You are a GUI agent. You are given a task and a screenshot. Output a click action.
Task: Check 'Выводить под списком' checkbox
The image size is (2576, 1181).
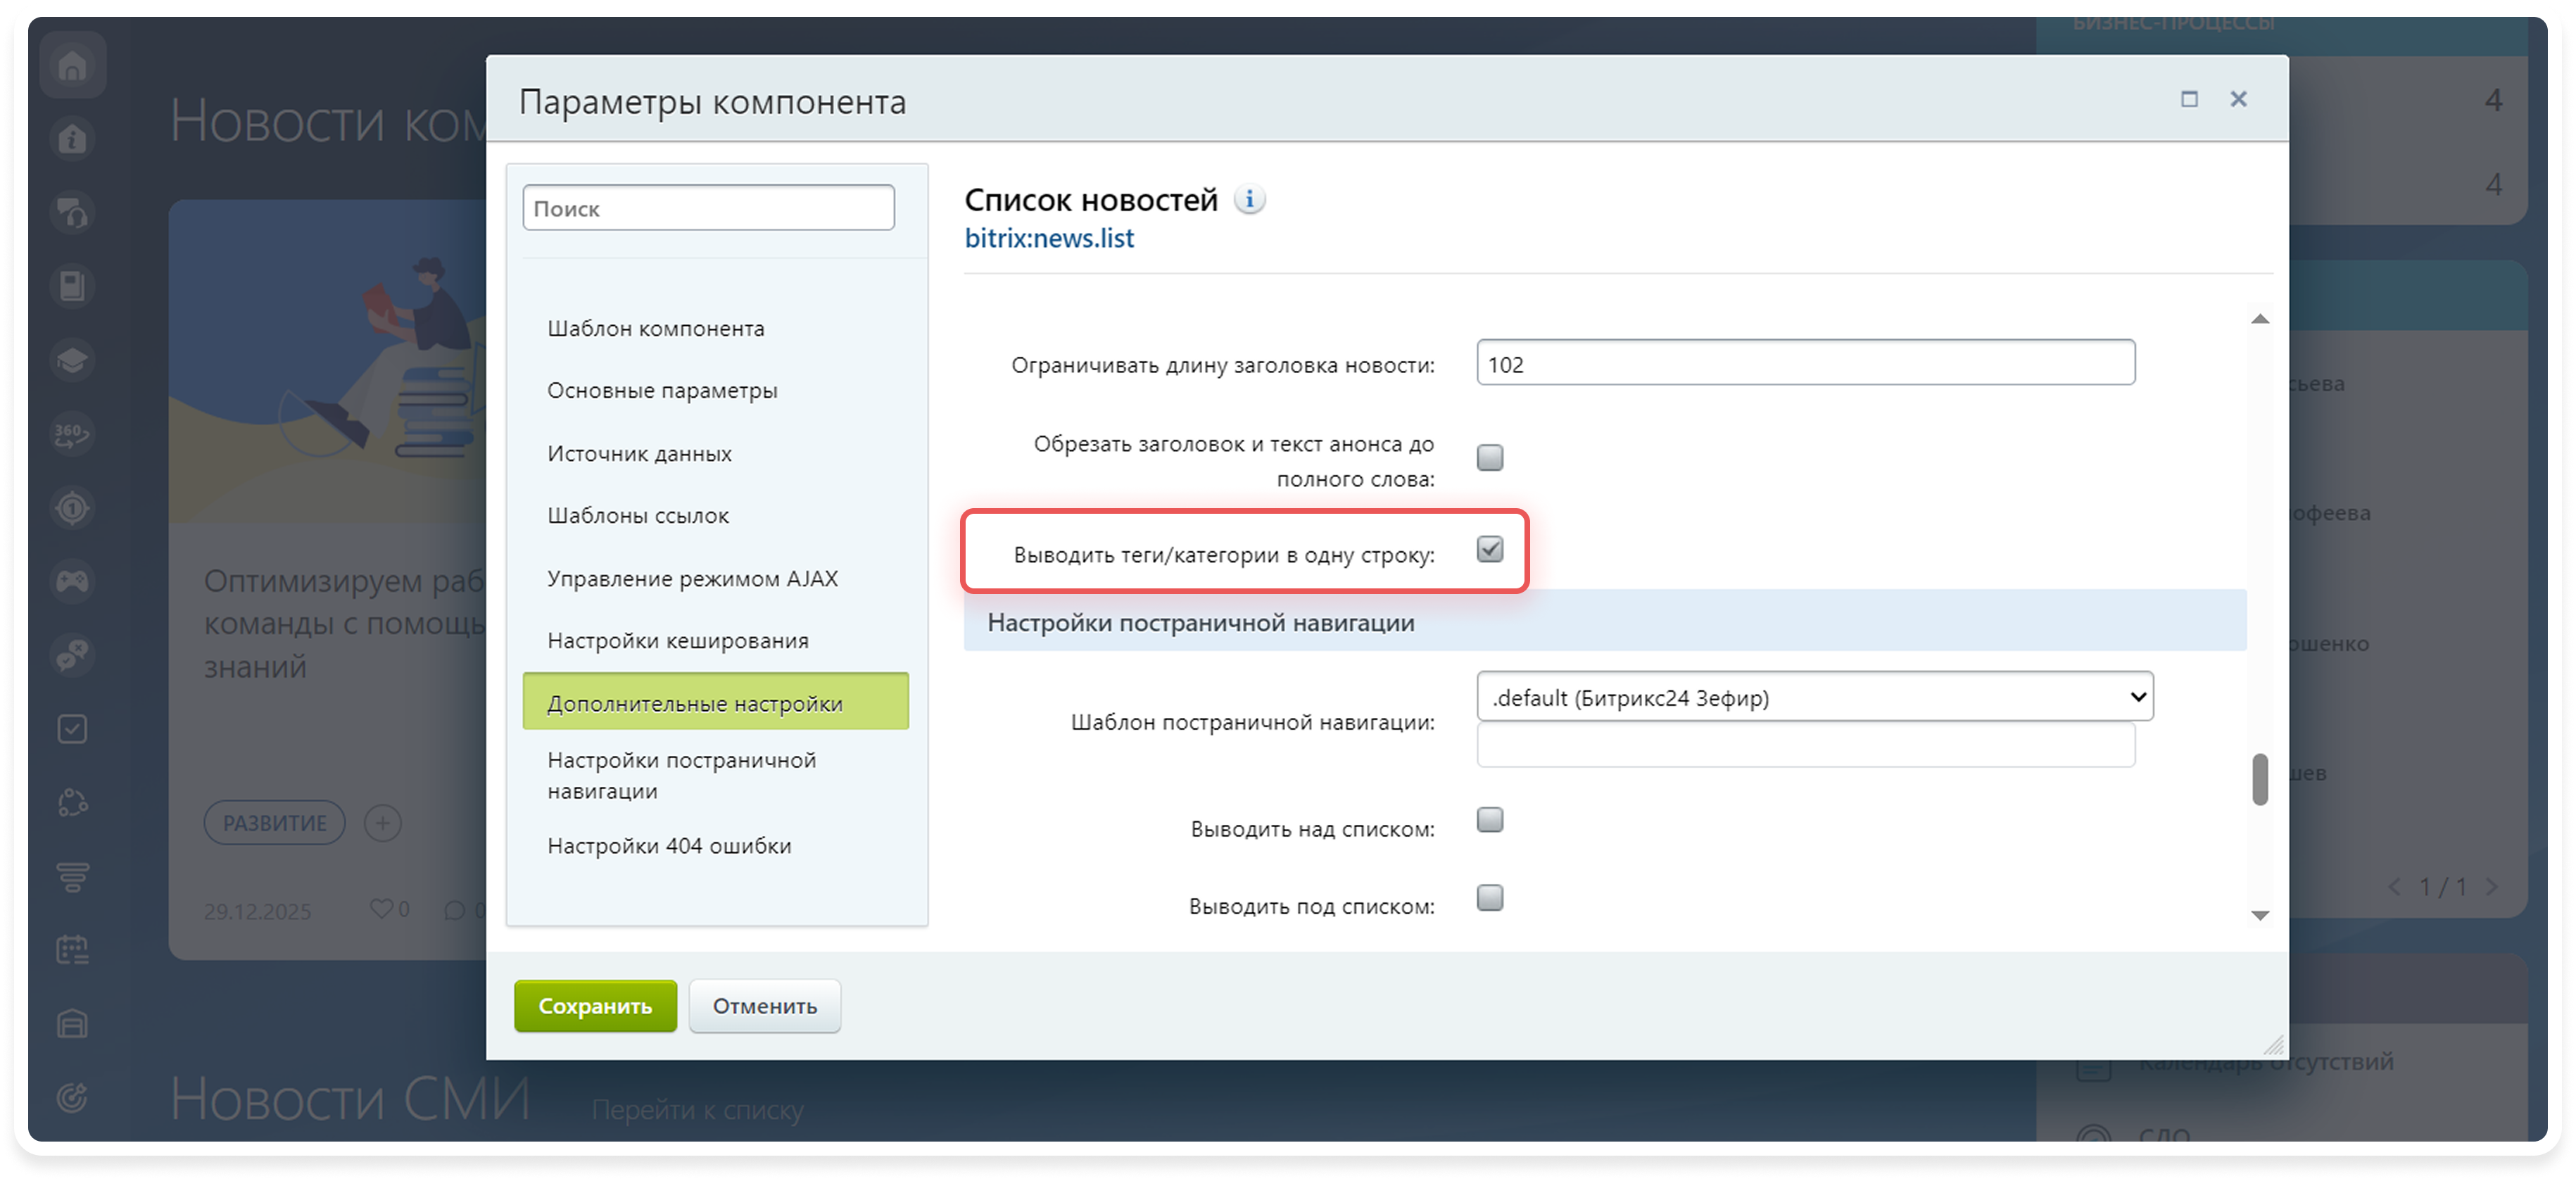[1490, 898]
